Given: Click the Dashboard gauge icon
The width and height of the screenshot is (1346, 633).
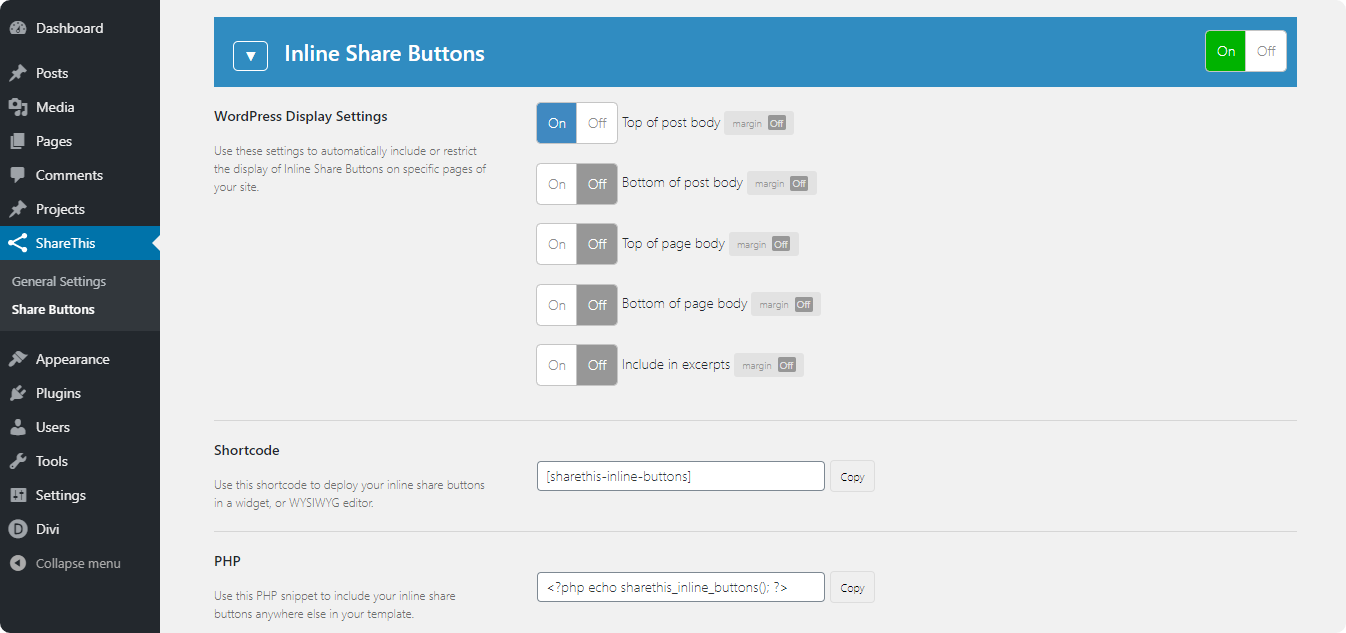Looking at the screenshot, I should tap(18, 29).
